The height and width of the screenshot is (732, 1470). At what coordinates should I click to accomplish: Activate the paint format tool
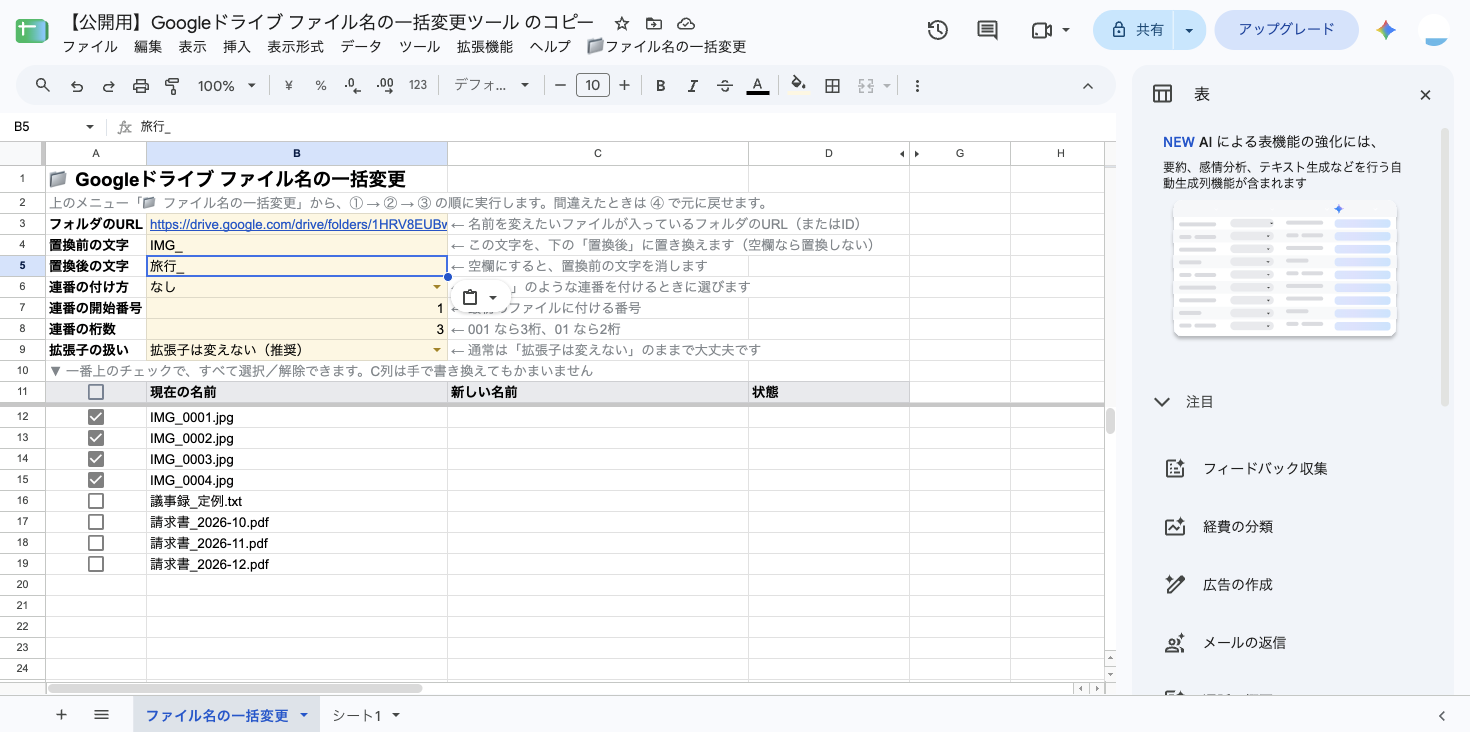(x=172, y=86)
